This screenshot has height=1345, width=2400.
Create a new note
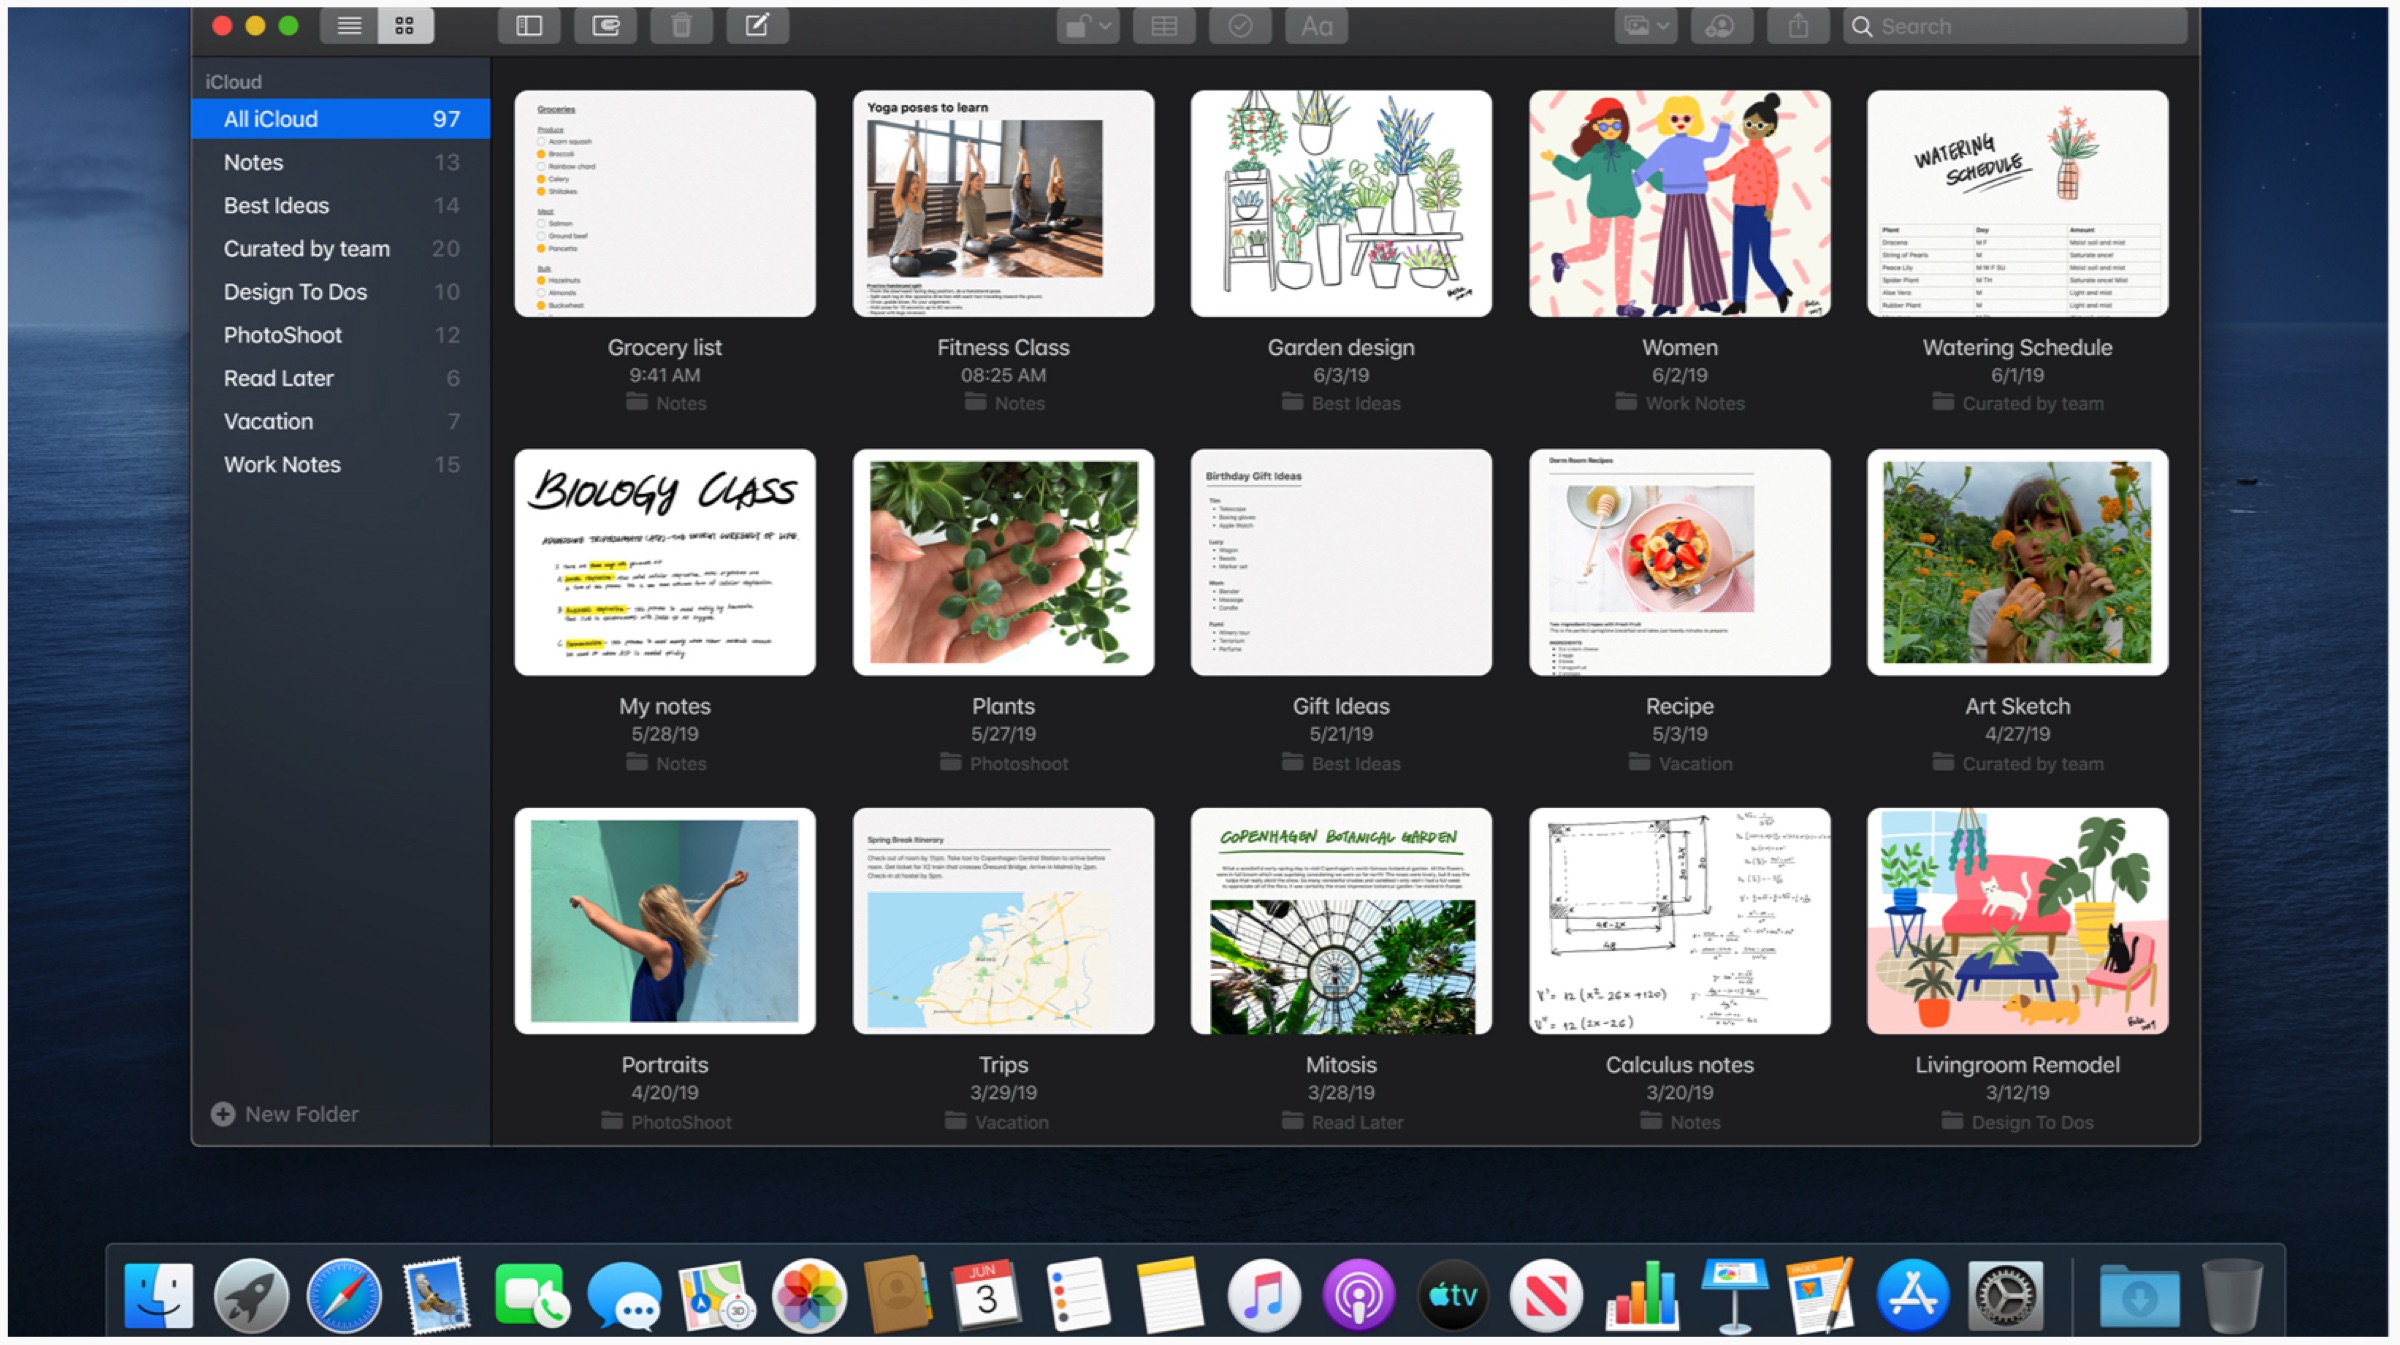[x=757, y=26]
